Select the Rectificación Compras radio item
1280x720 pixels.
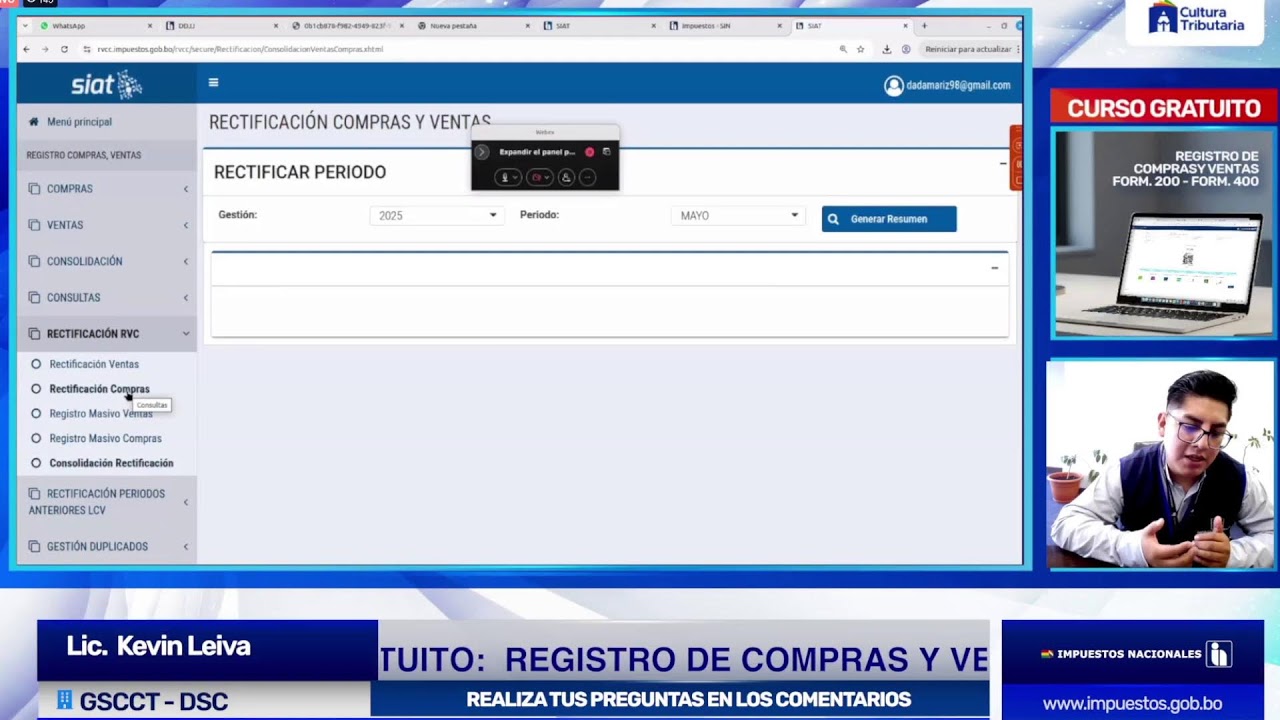90,389
